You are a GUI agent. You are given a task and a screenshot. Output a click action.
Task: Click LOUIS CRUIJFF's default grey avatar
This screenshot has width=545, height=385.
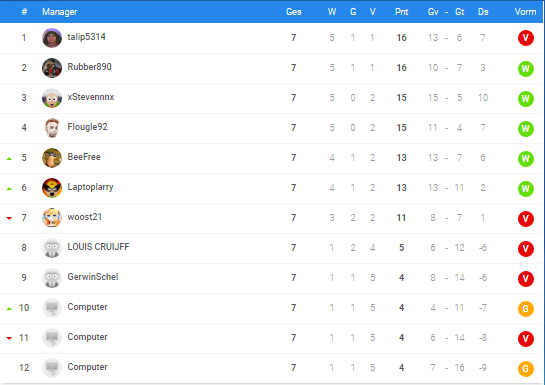point(52,248)
